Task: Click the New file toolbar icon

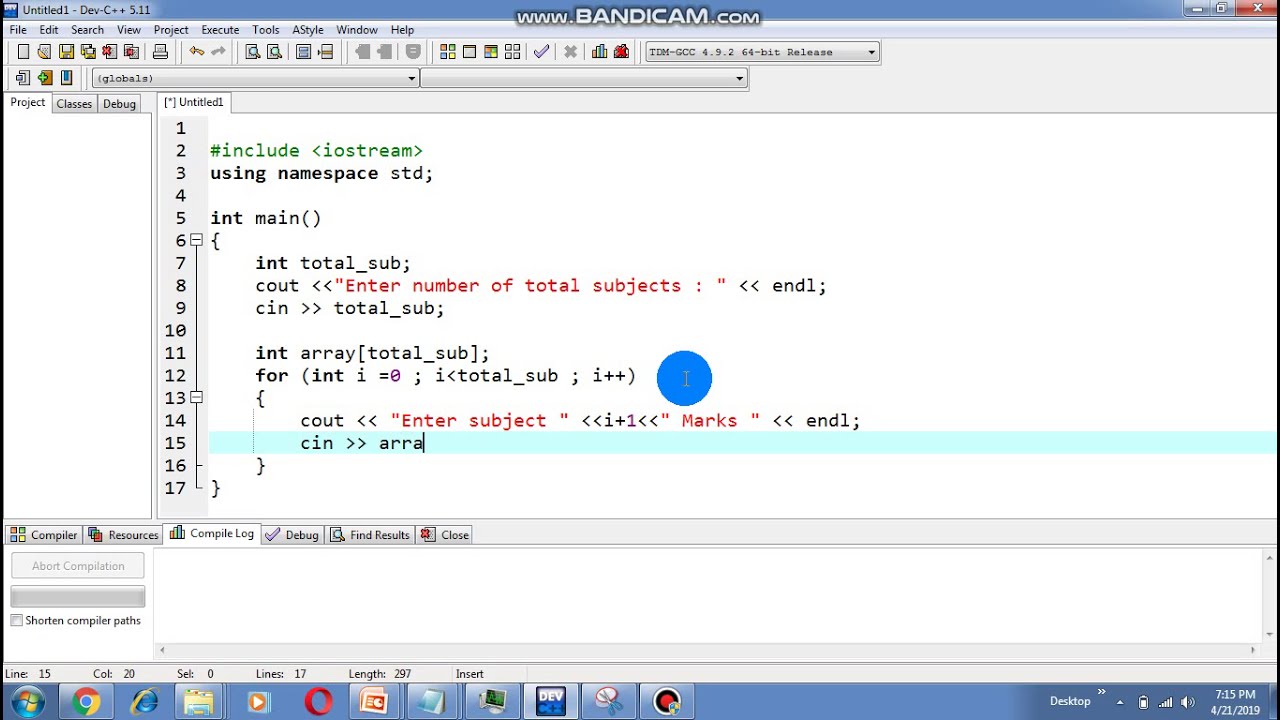Action: coord(23,52)
